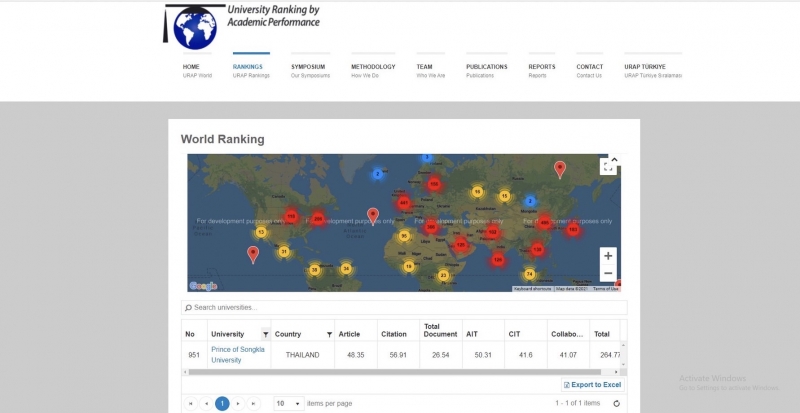The image size is (800, 413).
Task: Refresh the grid with reload icon
Action: pyautogui.click(x=616, y=403)
